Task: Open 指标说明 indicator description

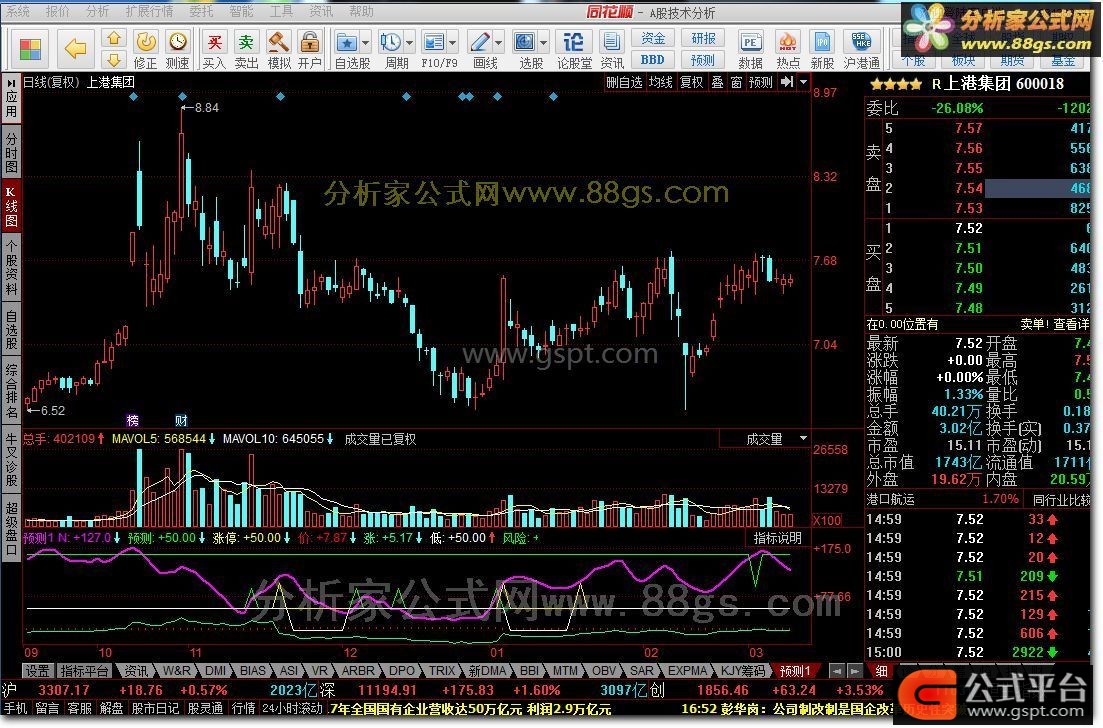Action: pos(777,537)
